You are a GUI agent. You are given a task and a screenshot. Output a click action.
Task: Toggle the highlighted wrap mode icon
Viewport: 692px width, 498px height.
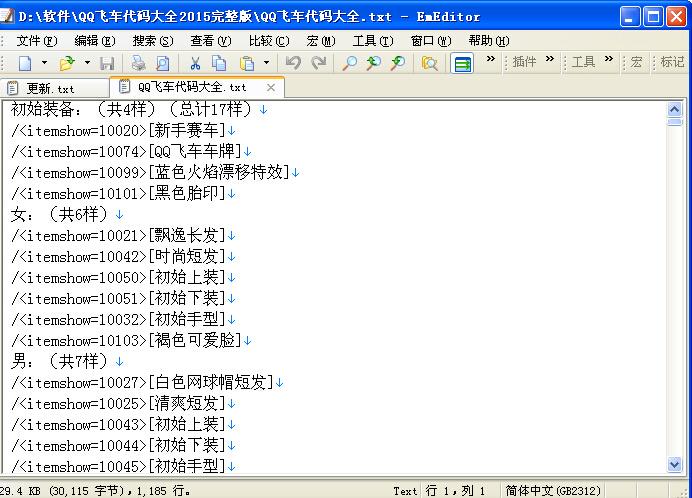click(462, 63)
